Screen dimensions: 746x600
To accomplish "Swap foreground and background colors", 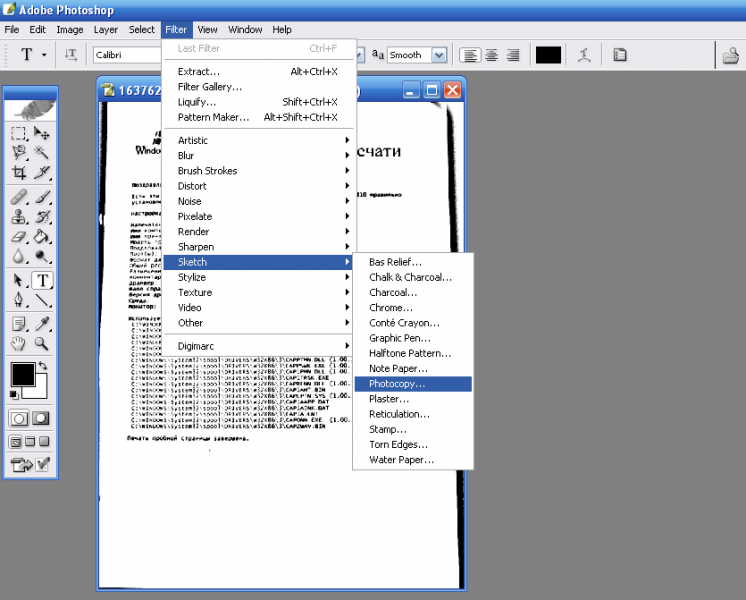I will click(x=42, y=365).
